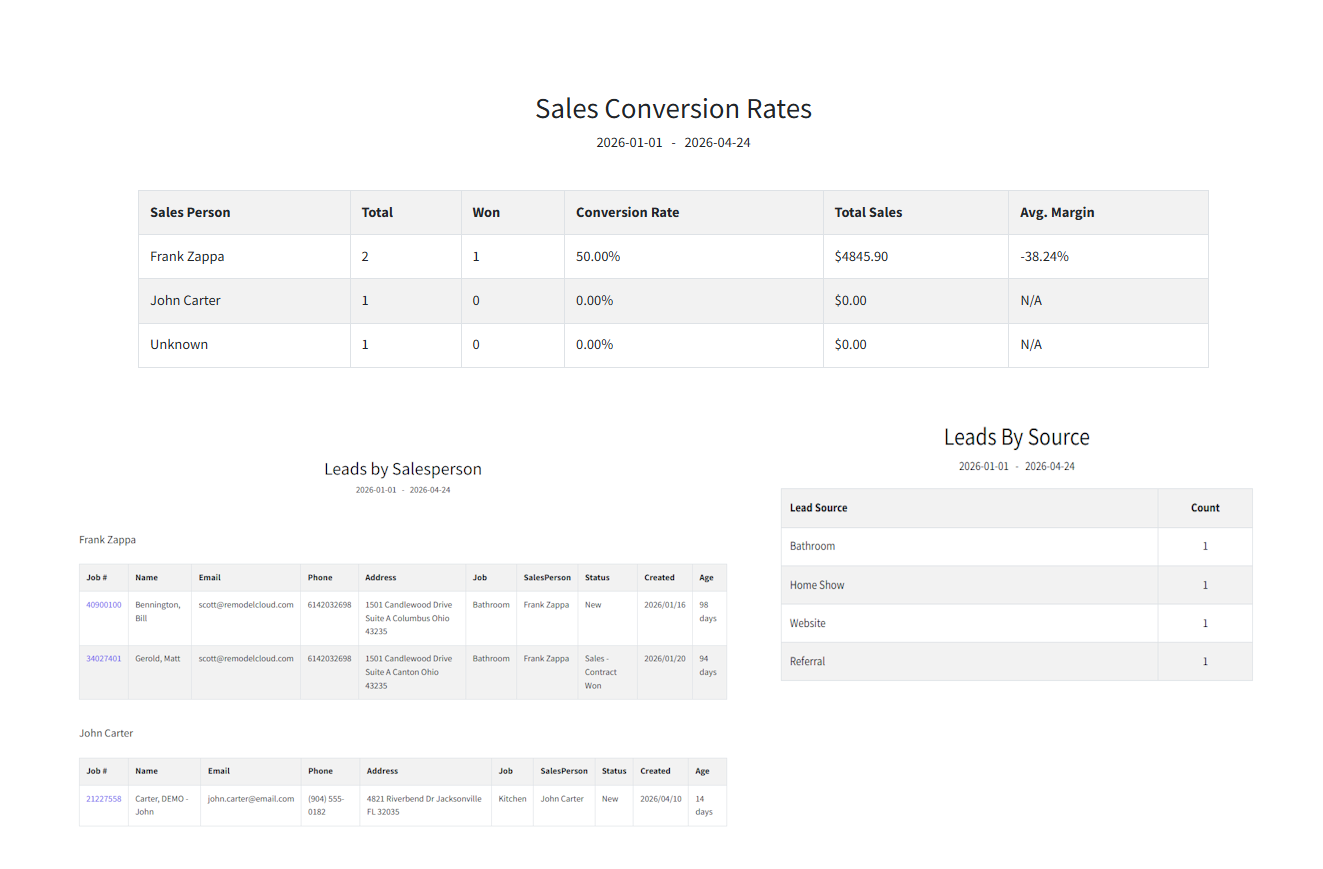Viewport: 1323px width, 869px height.
Task: Select the Referral lead source row
Action: (x=807, y=662)
